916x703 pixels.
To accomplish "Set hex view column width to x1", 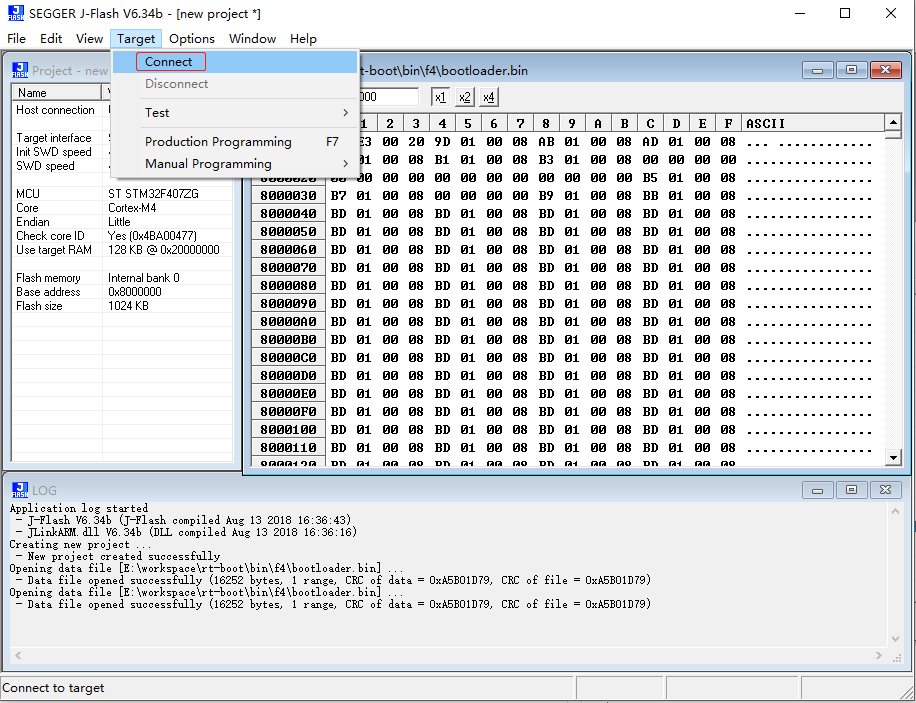I will (x=440, y=97).
